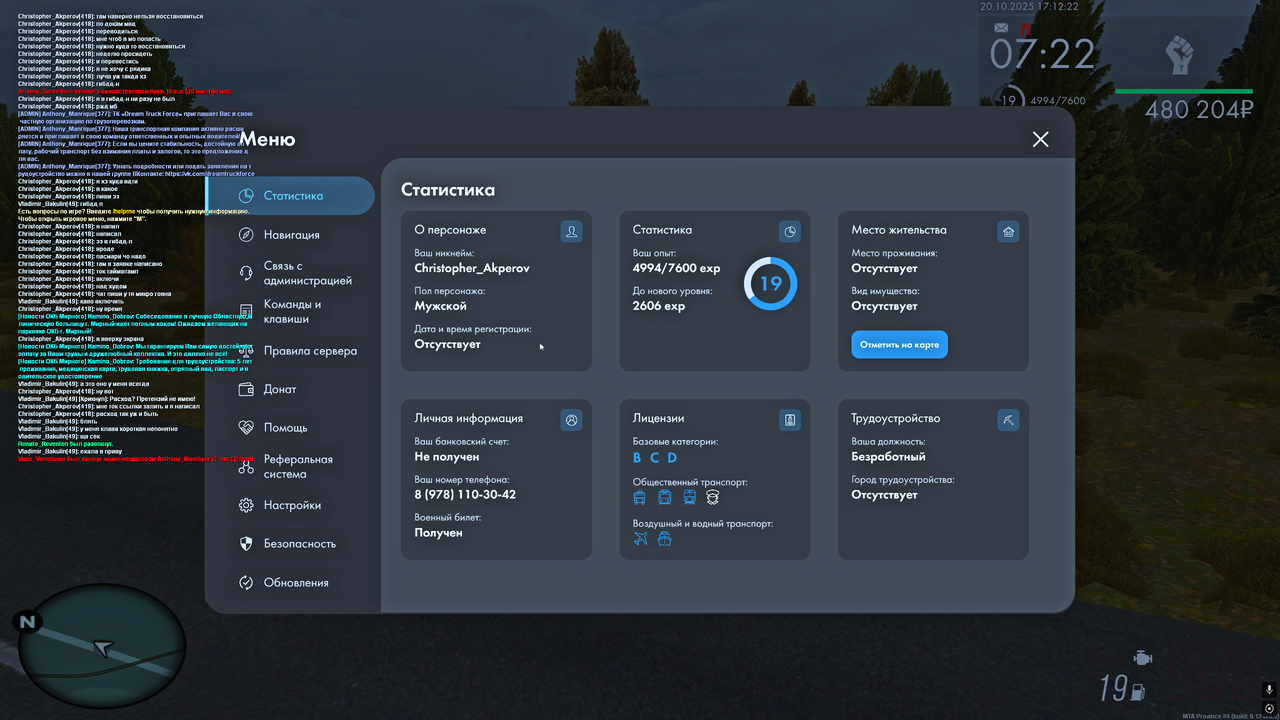Click the Статистика pie-chart sidebar icon
This screenshot has height=720, width=1280.
point(246,196)
